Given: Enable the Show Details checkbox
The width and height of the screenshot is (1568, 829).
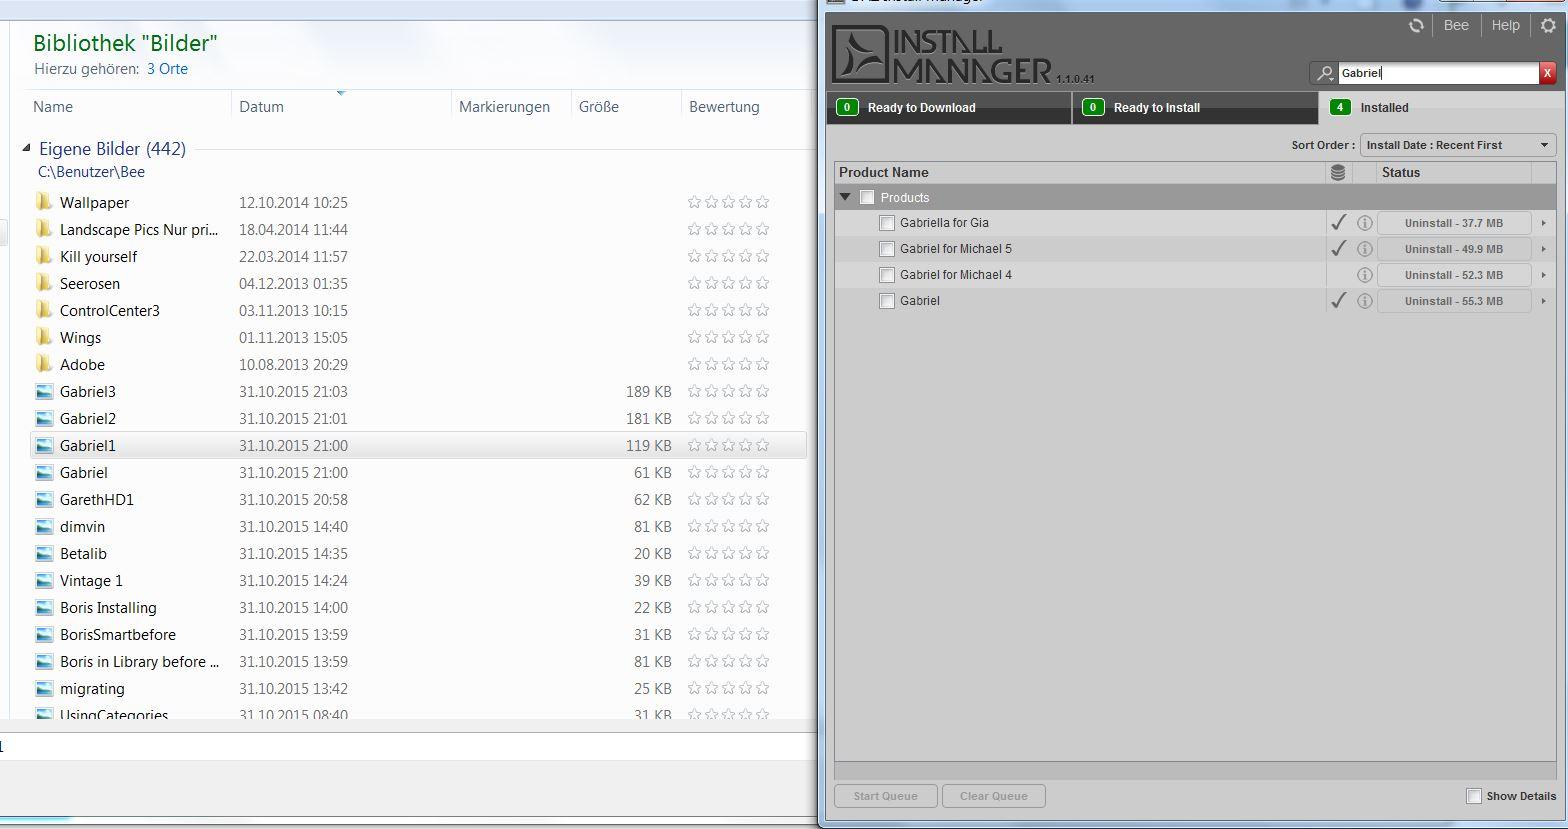Looking at the screenshot, I should coord(1473,796).
